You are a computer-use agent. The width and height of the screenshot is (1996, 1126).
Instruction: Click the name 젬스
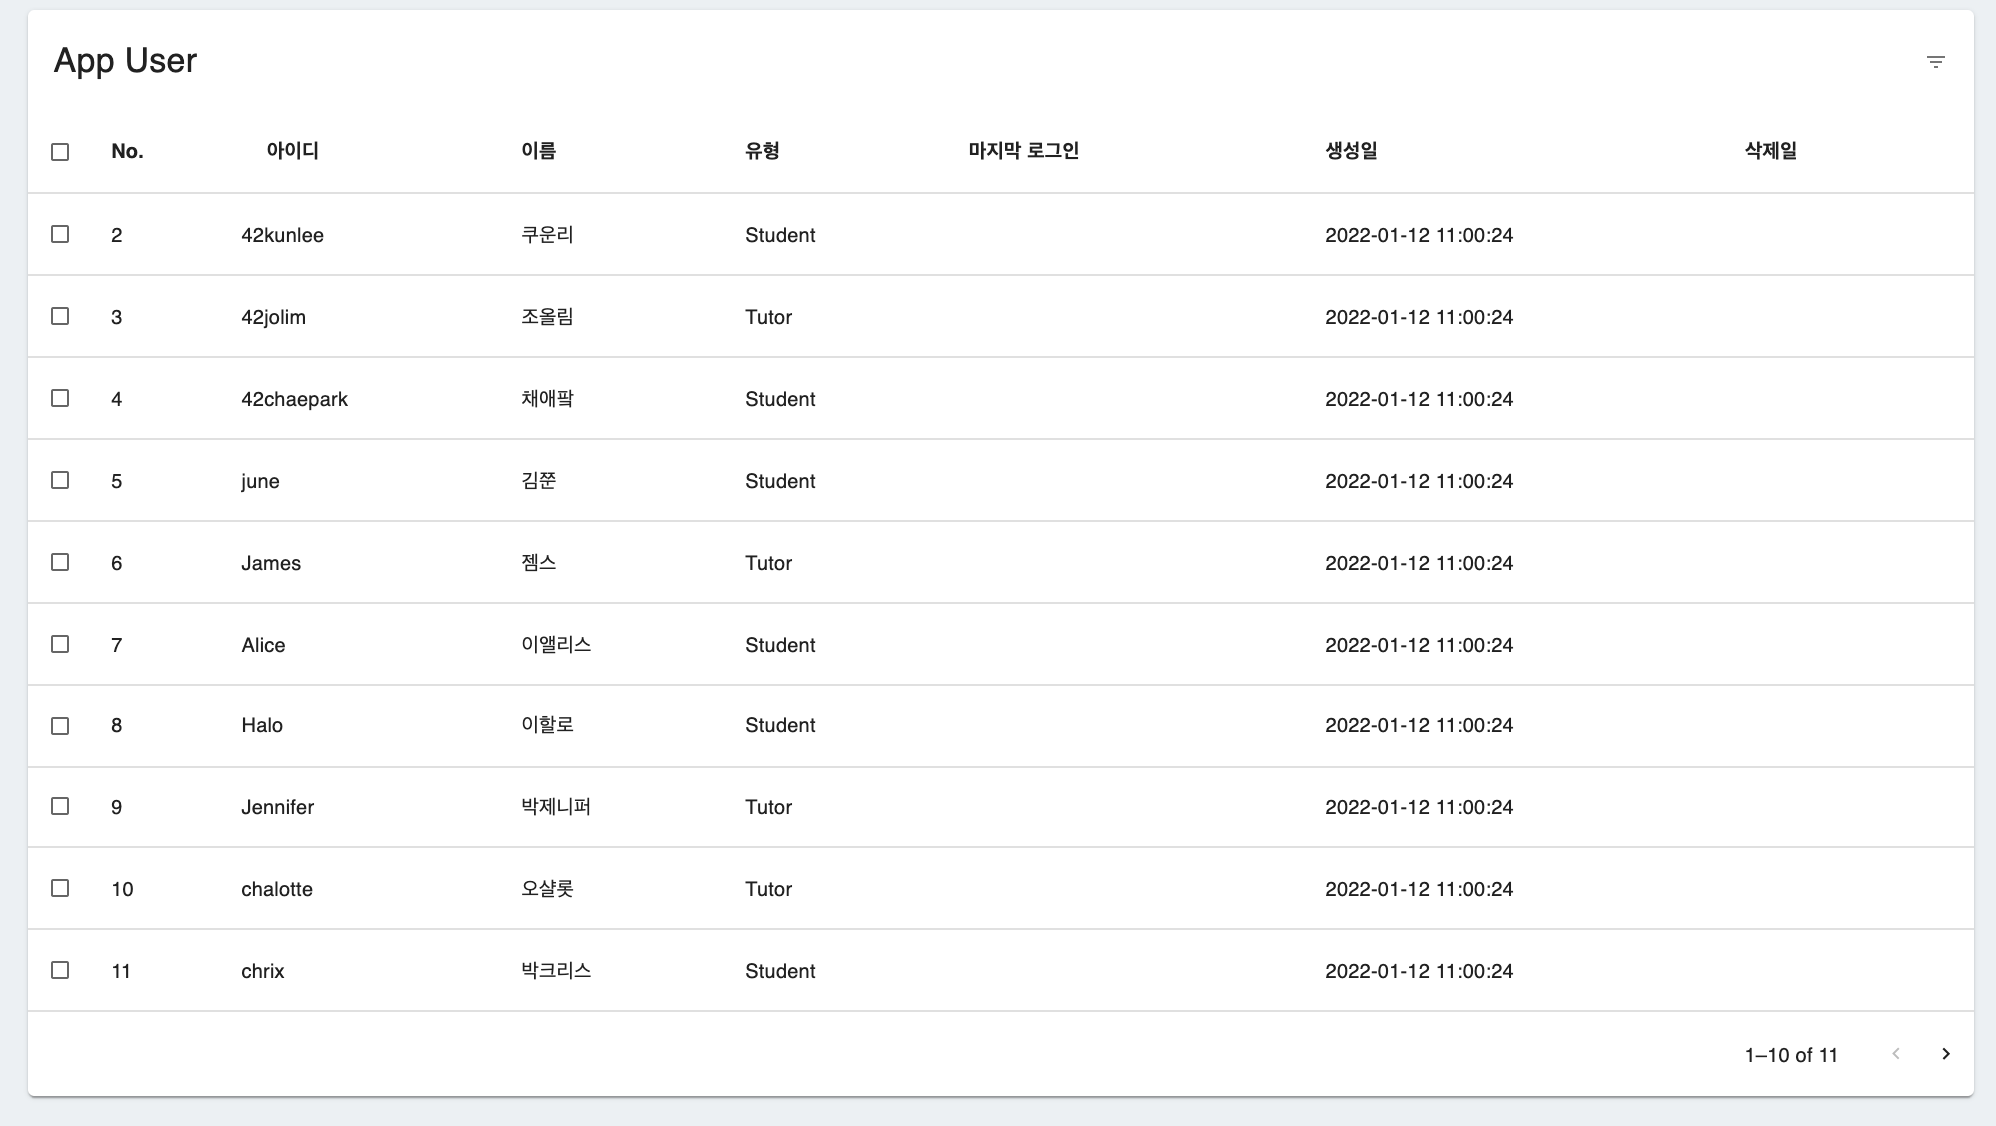538,562
